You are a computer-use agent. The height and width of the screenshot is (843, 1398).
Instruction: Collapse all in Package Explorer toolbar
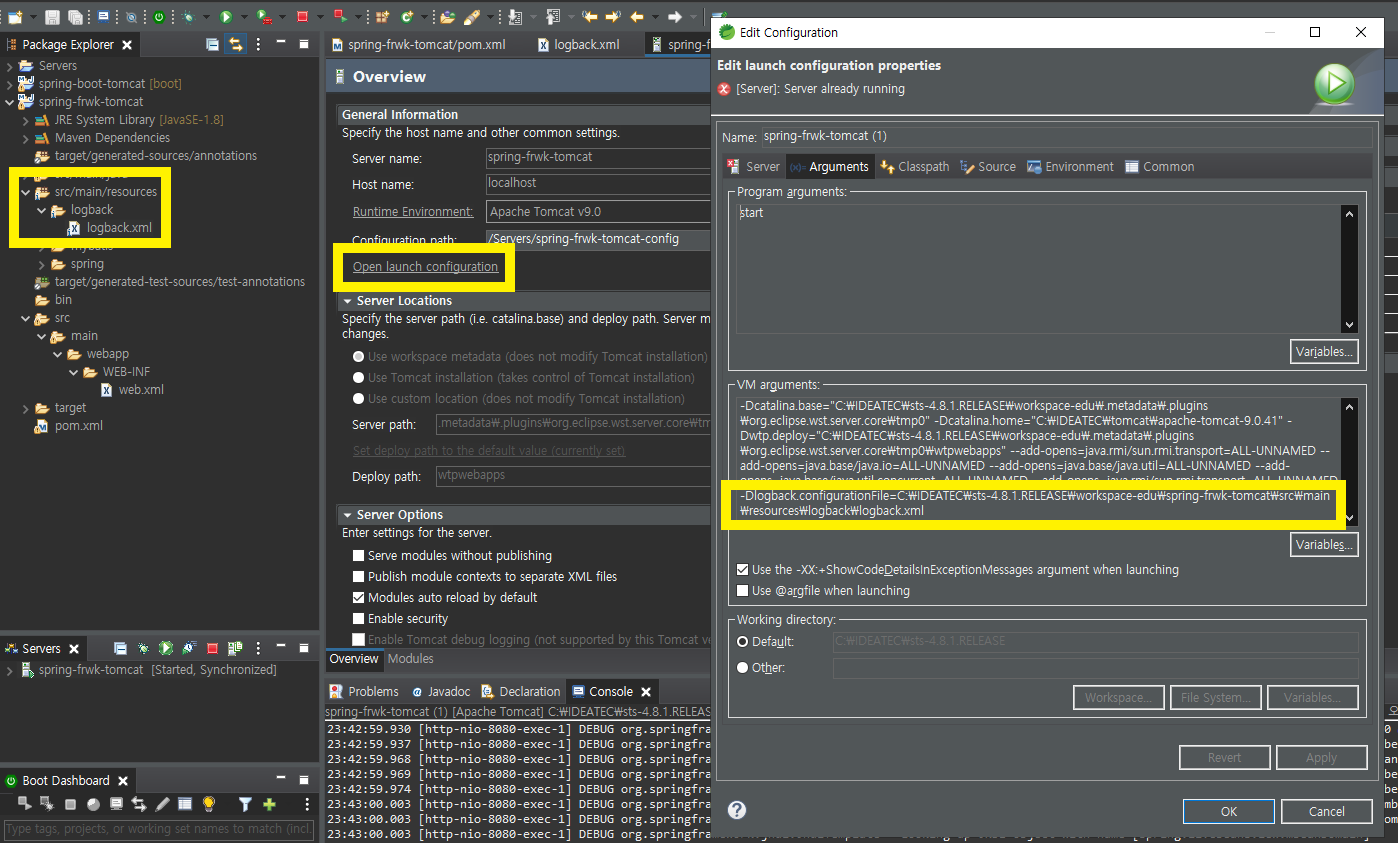(212, 44)
